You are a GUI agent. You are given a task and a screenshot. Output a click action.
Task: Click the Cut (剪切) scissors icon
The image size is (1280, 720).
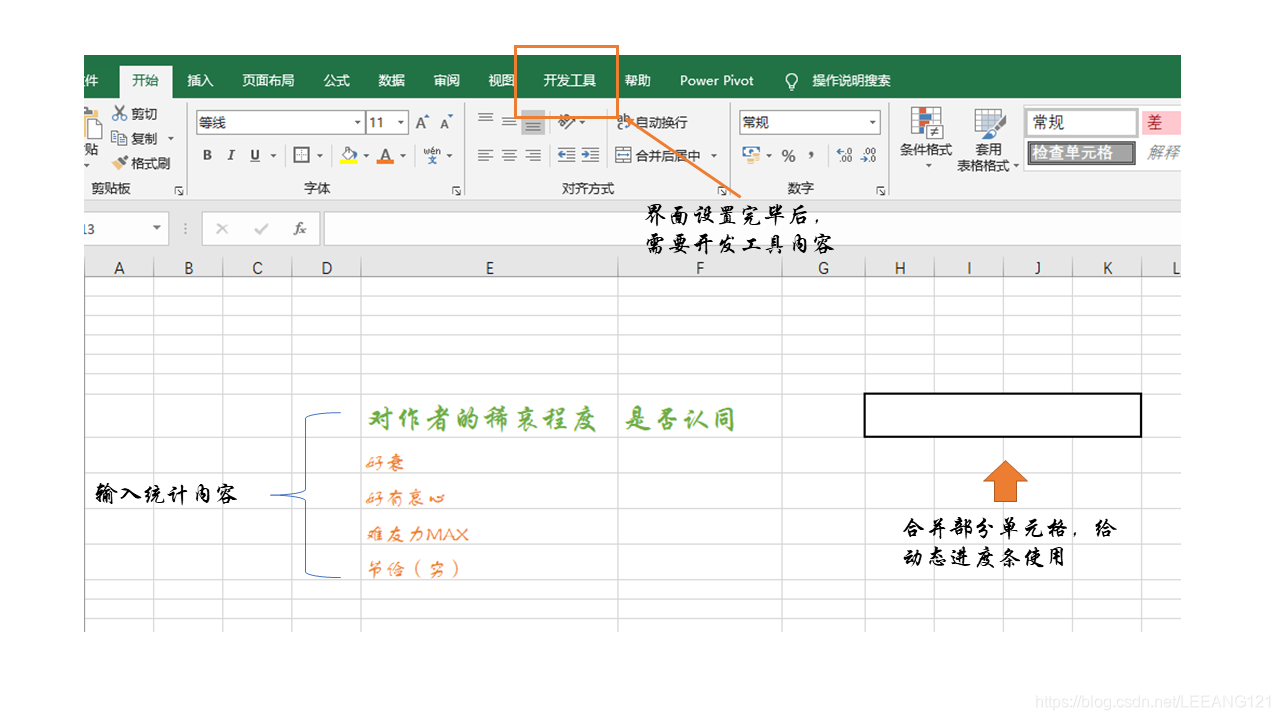point(120,114)
